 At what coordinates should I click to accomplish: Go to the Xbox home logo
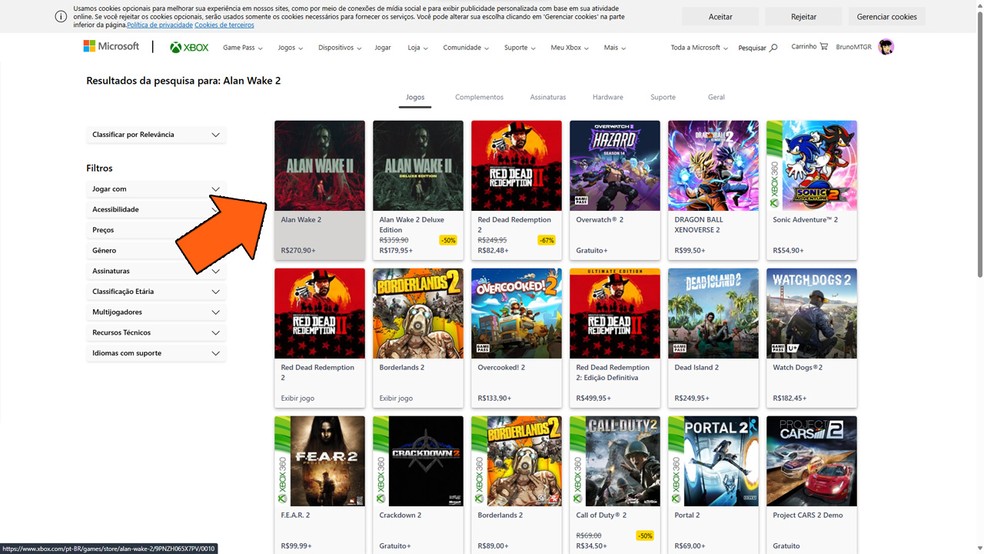pos(189,47)
